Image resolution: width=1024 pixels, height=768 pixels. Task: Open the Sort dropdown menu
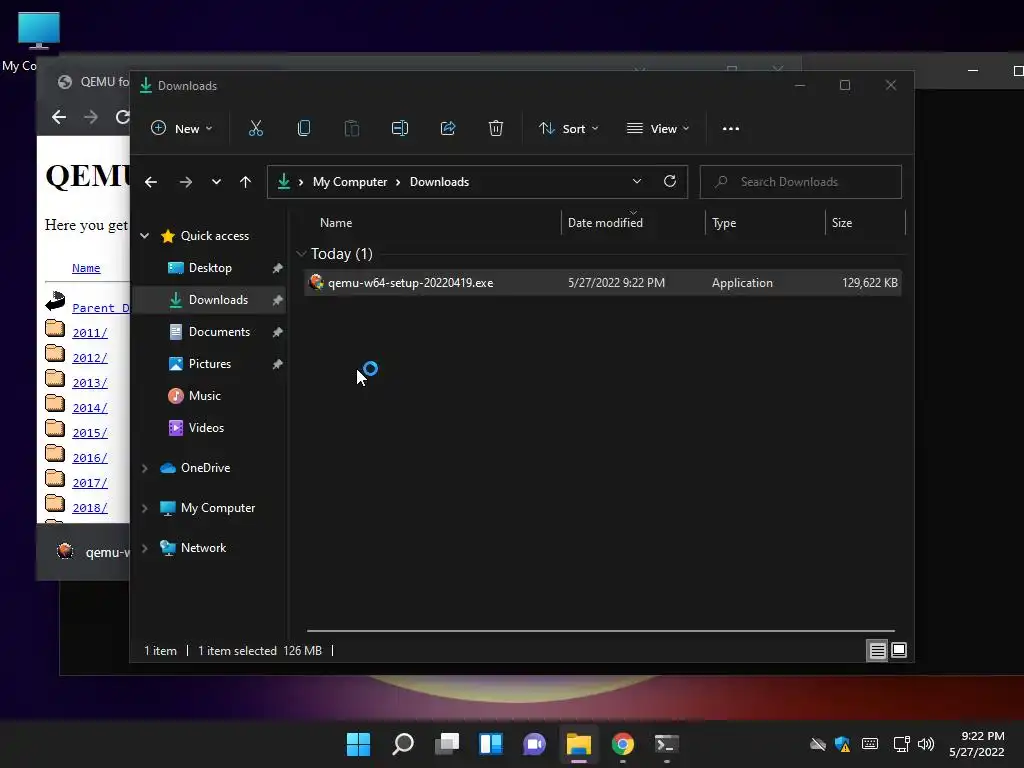[568, 129]
